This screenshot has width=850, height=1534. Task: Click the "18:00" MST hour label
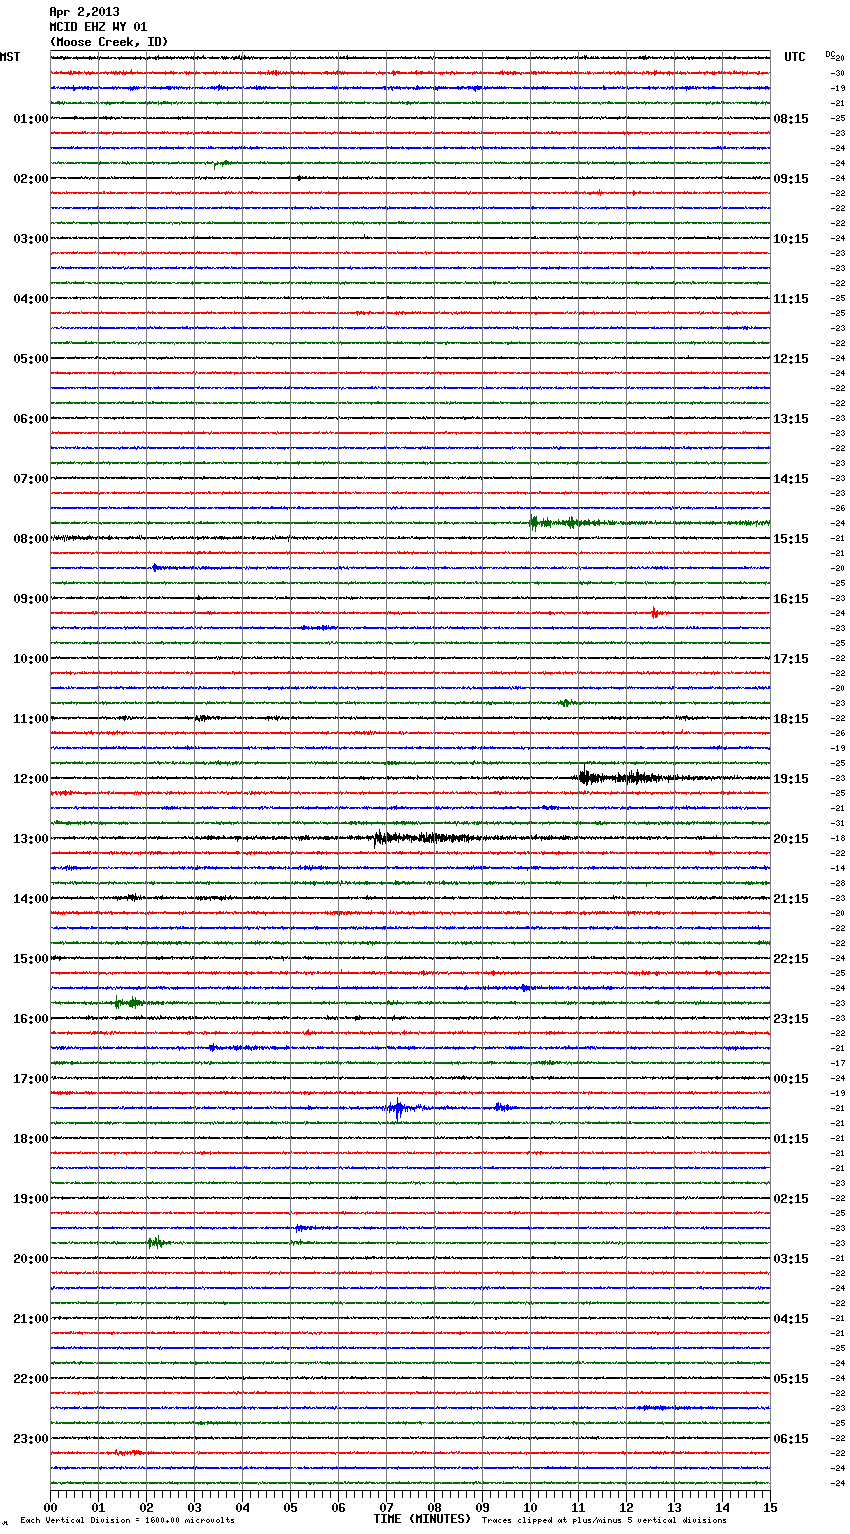tap(30, 1139)
